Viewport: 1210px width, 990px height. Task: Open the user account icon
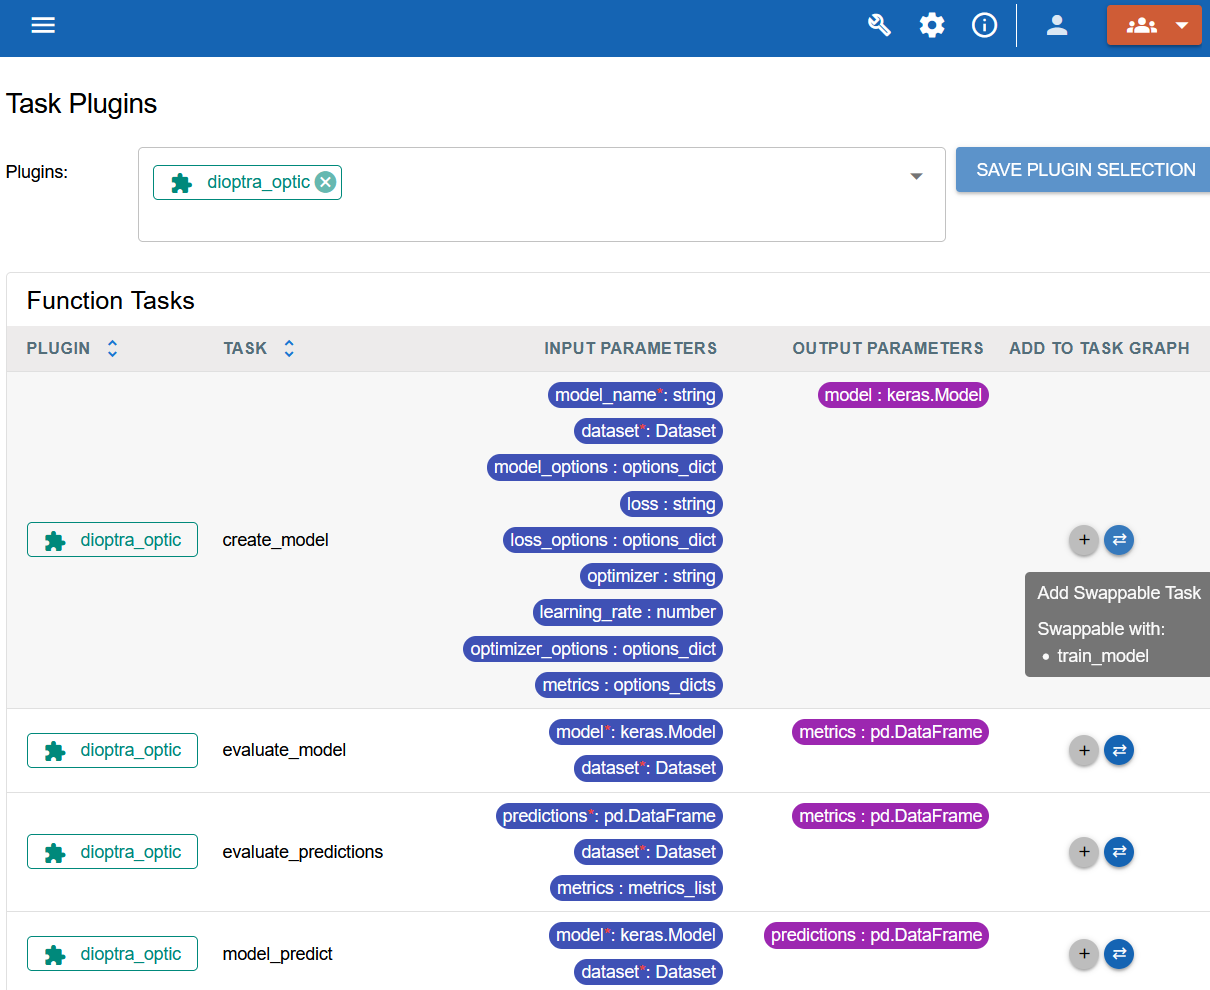coord(1057,25)
